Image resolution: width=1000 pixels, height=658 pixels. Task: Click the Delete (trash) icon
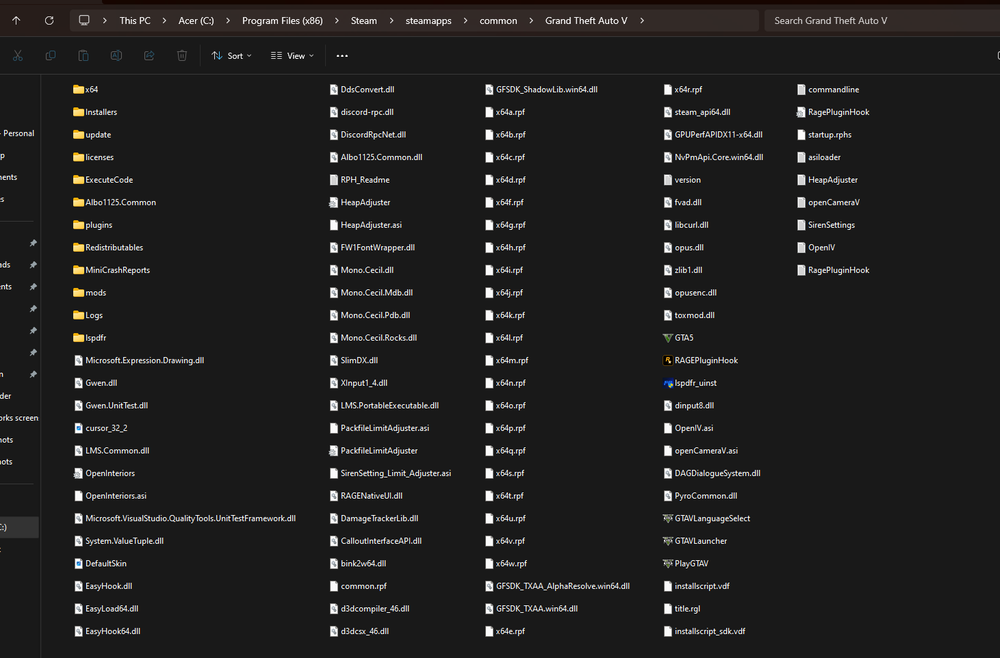click(x=182, y=56)
